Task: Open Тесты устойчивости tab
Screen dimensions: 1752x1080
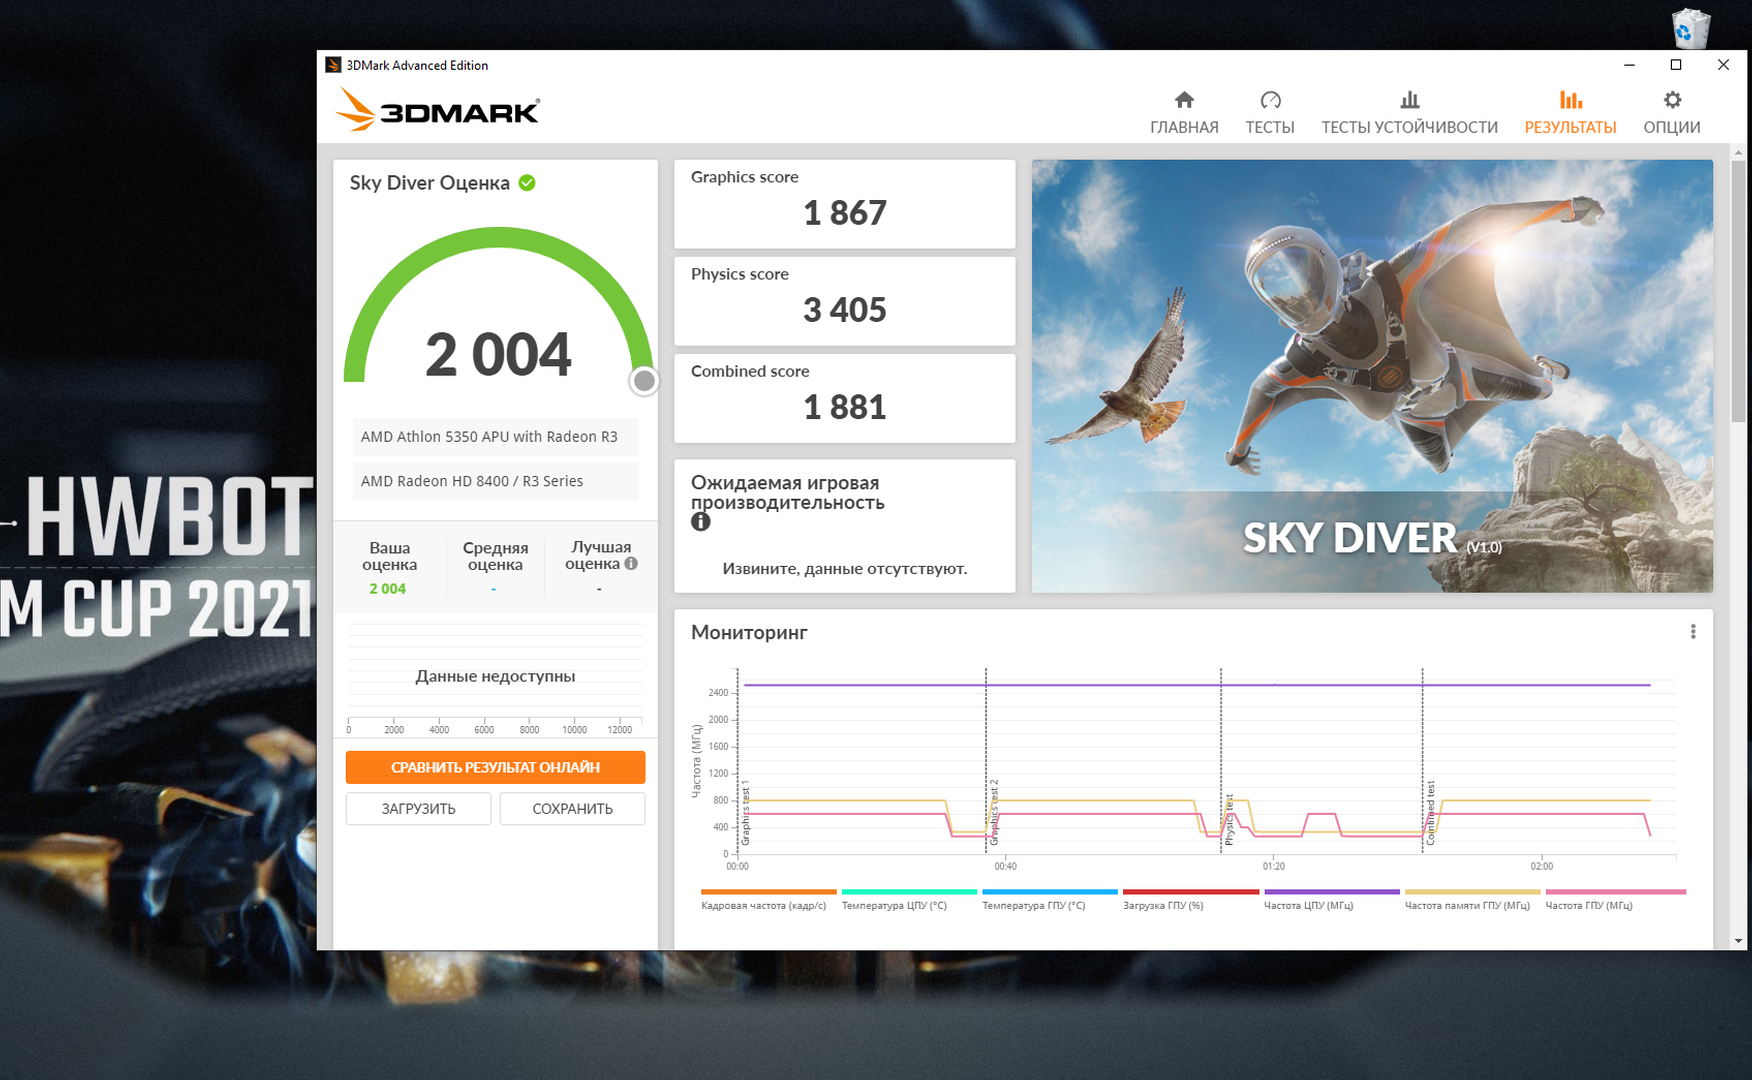Action: tap(1409, 112)
